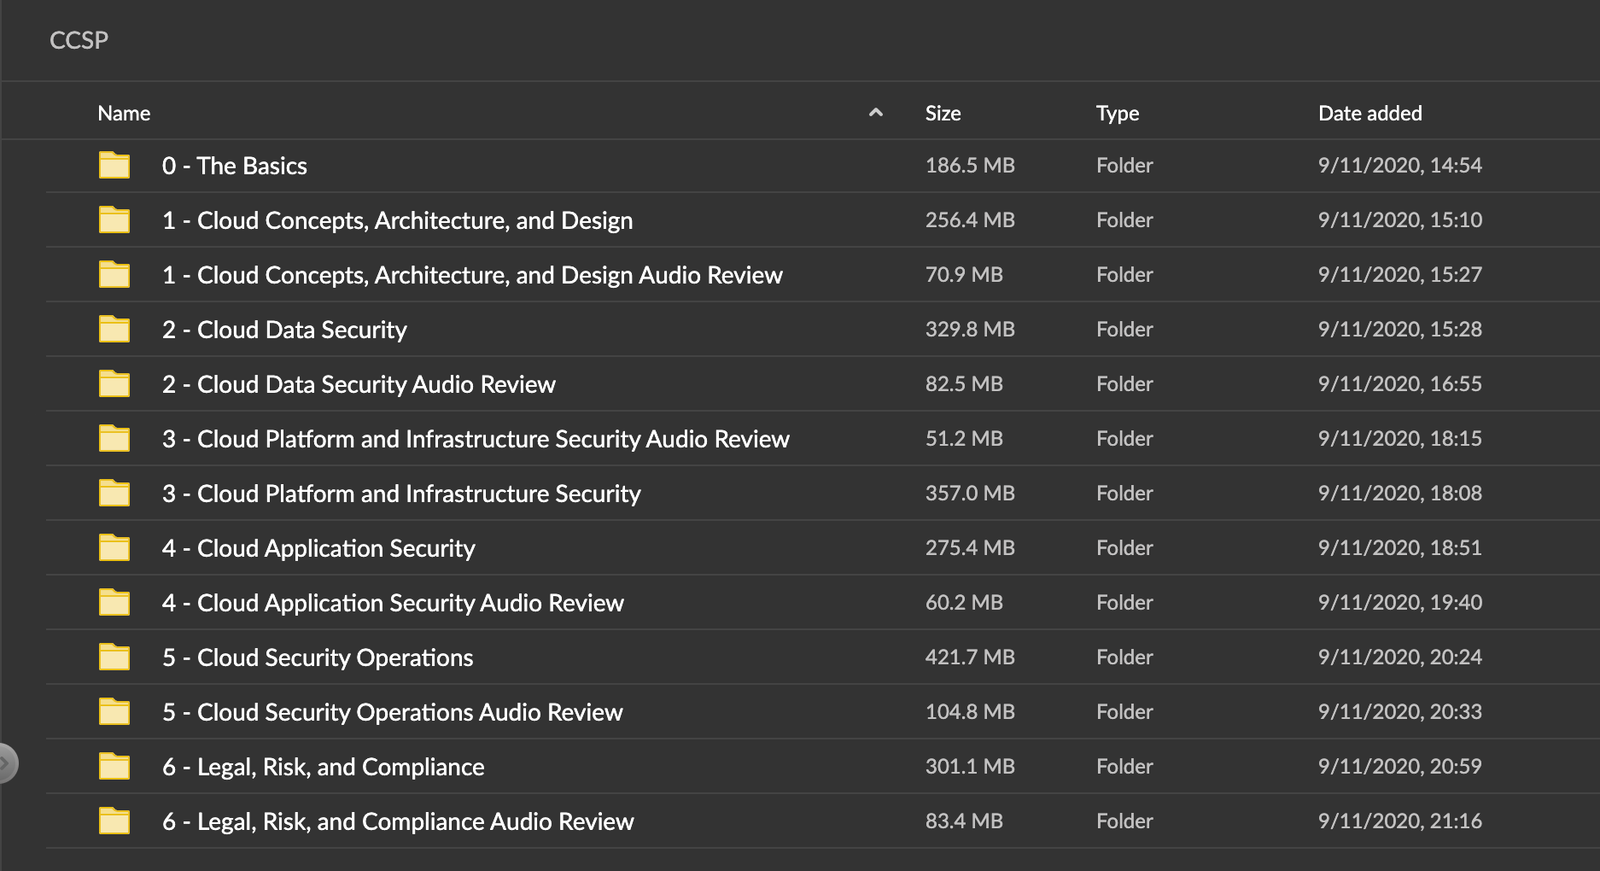The width and height of the screenshot is (1600, 871).
Task: Select the "2 - Cloud Data Security" name
Action: pos(285,330)
